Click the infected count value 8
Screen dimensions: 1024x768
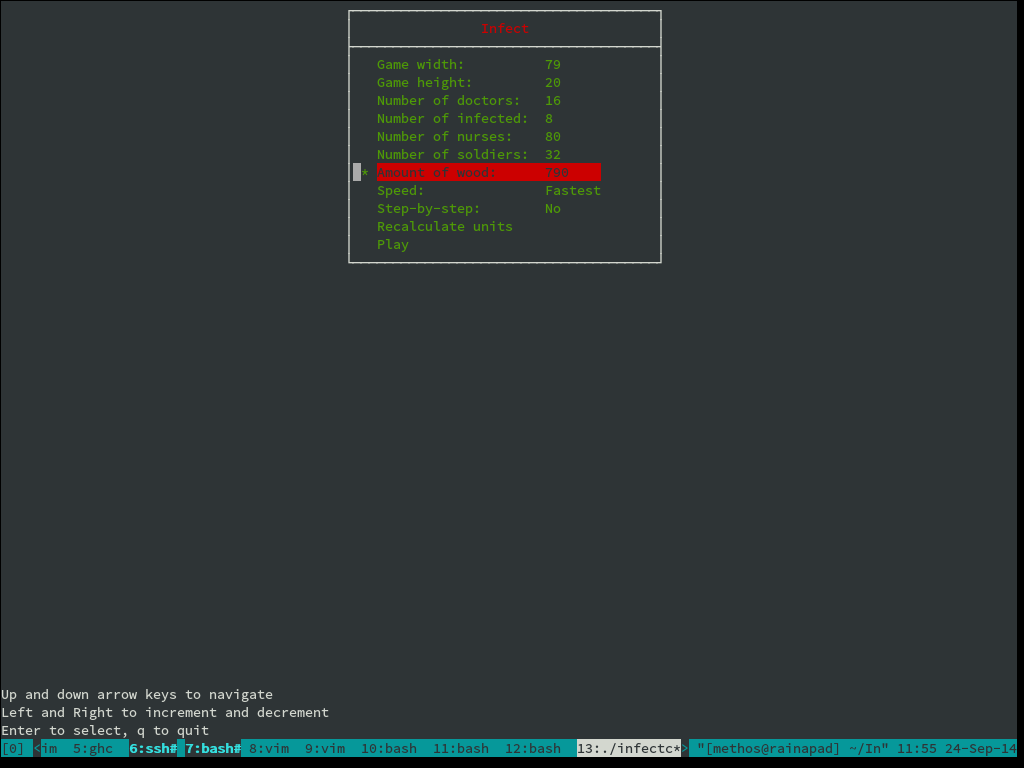549,119
